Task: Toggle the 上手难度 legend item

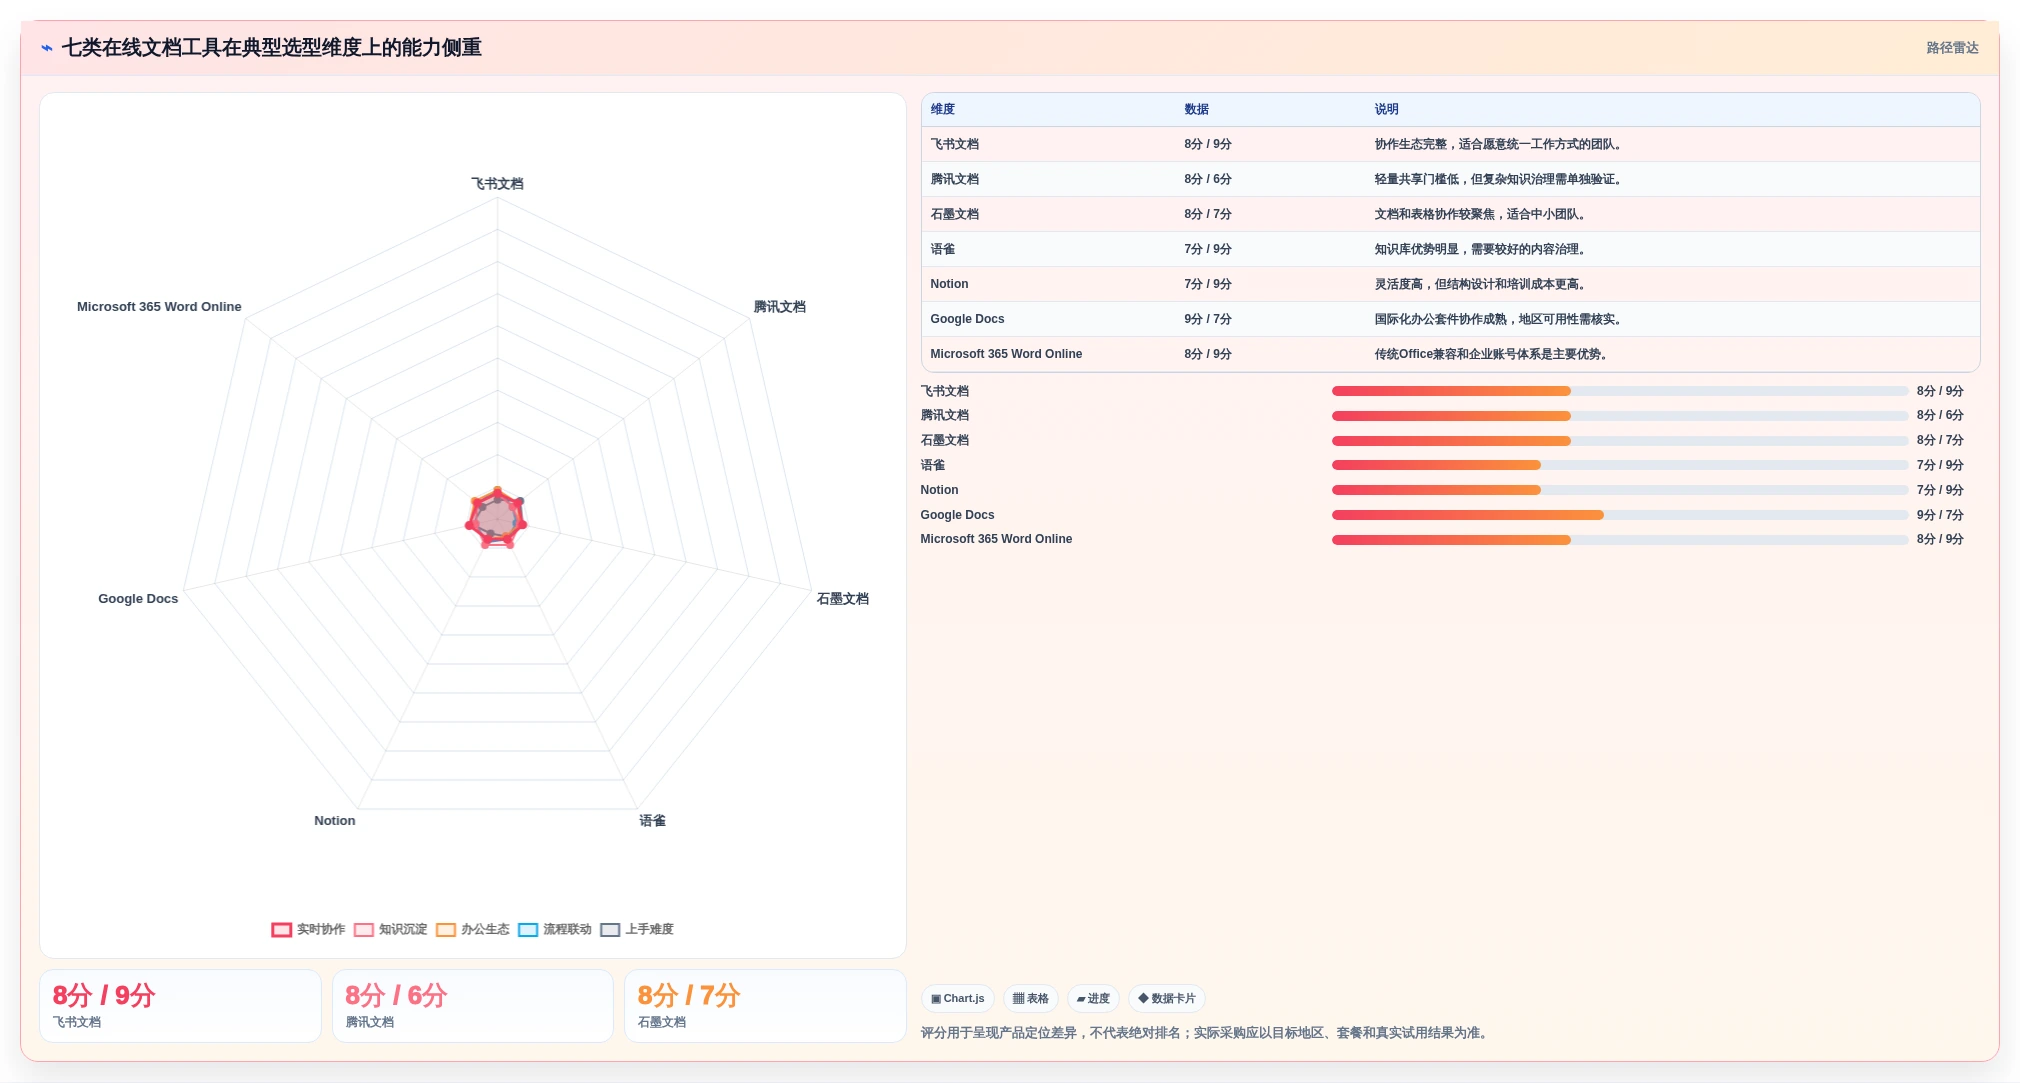Action: pos(637,929)
